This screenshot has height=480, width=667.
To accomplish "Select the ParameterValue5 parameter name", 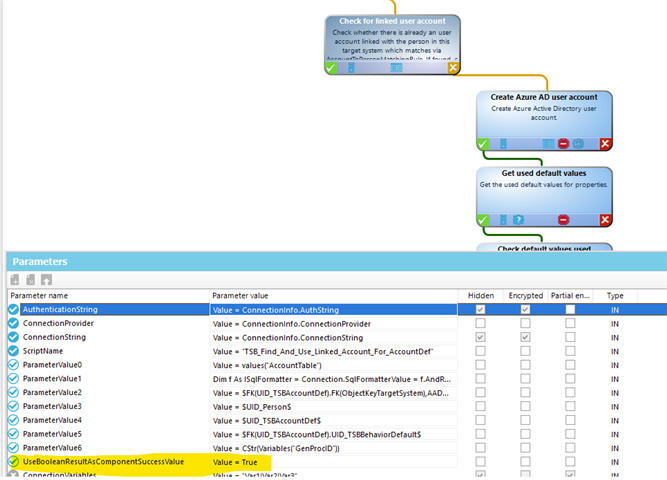I will 52,434.
